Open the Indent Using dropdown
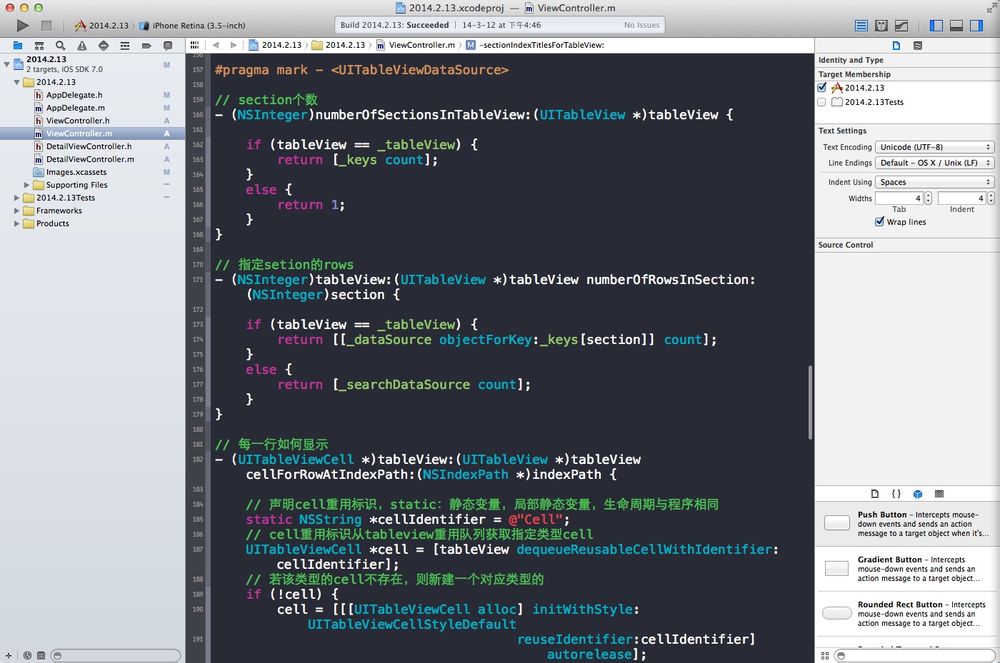The width and height of the screenshot is (1000, 663). [934, 182]
